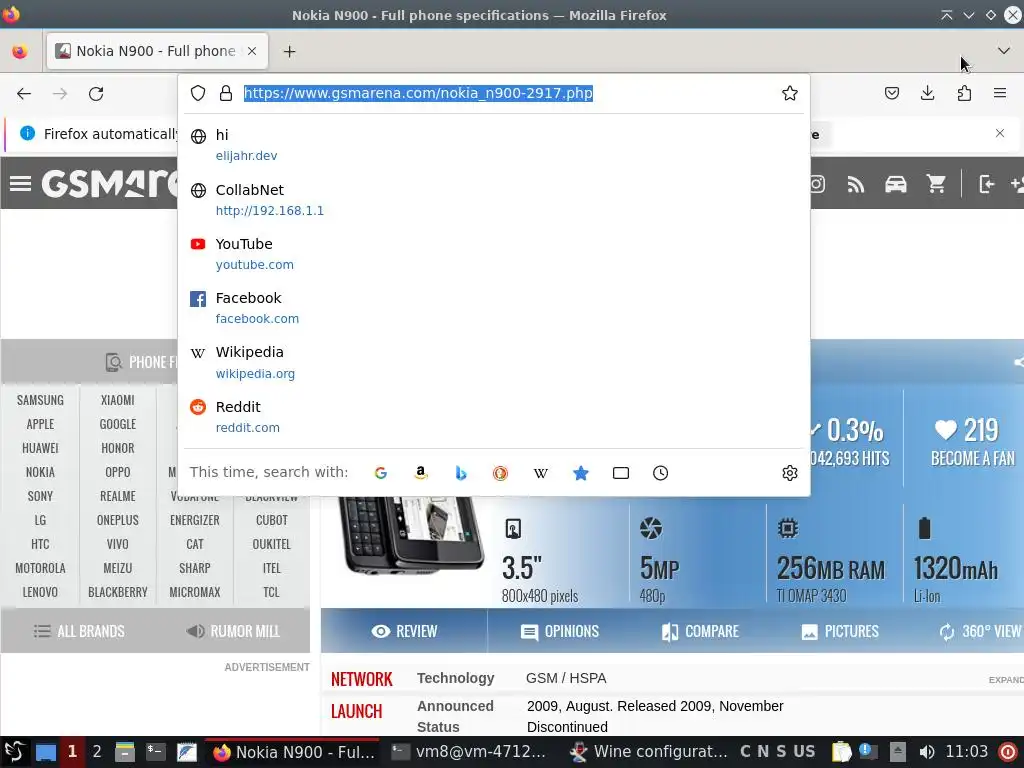
Task: Open the Downloads panel
Action: tap(927, 93)
